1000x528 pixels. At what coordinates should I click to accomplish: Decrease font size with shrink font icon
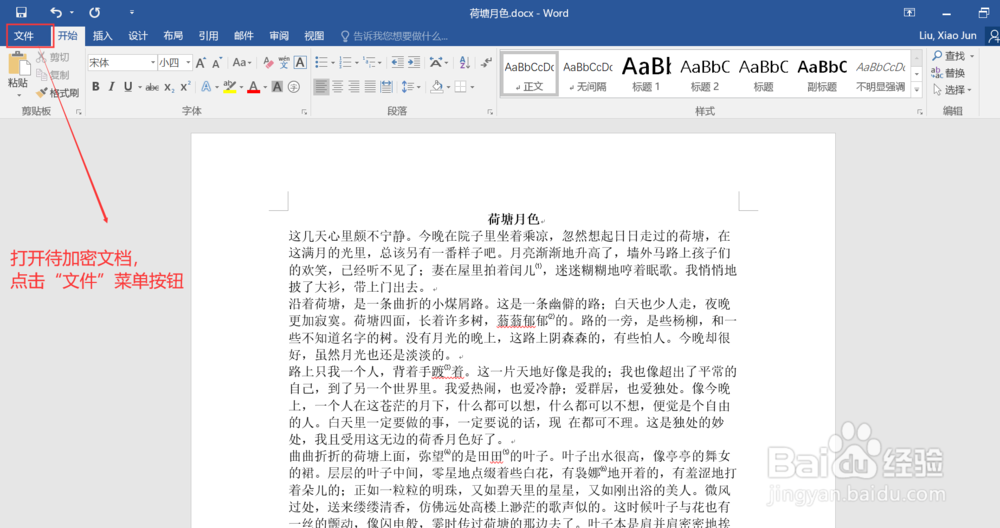[217, 62]
